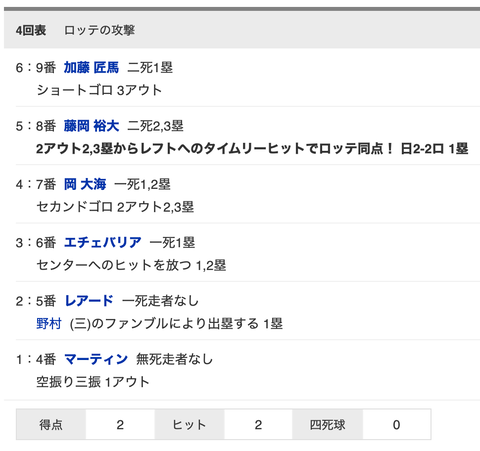This screenshot has height=451, width=480.
Task: Open player link マーティン
Action: coord(96,359)
